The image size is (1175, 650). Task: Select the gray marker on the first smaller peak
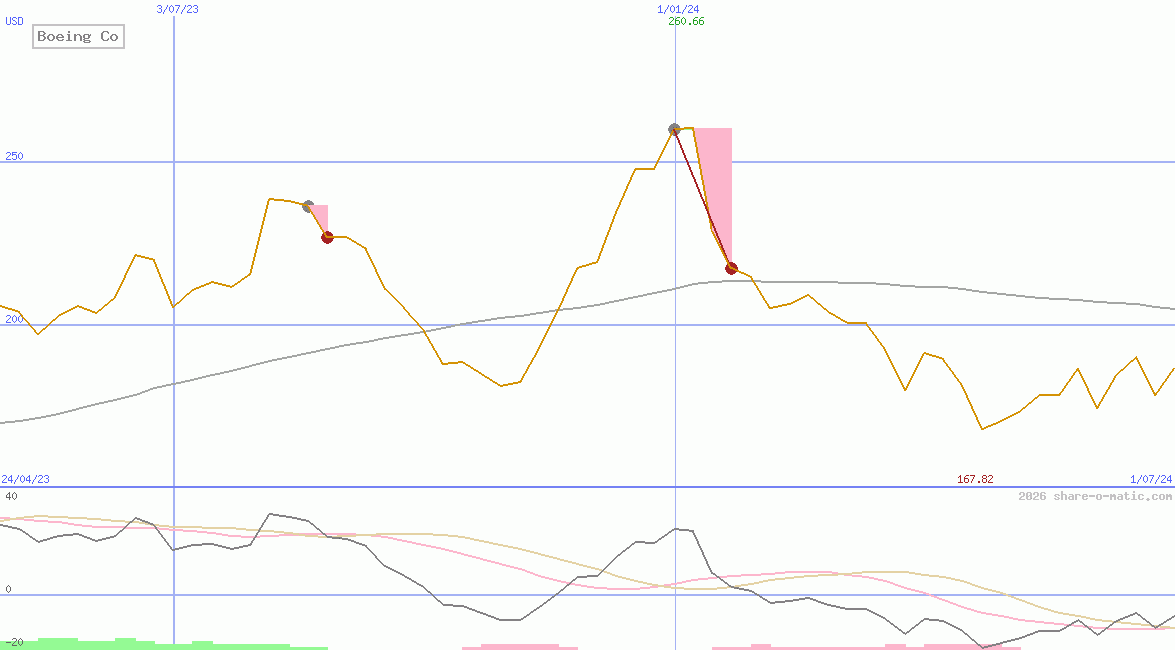308,206
